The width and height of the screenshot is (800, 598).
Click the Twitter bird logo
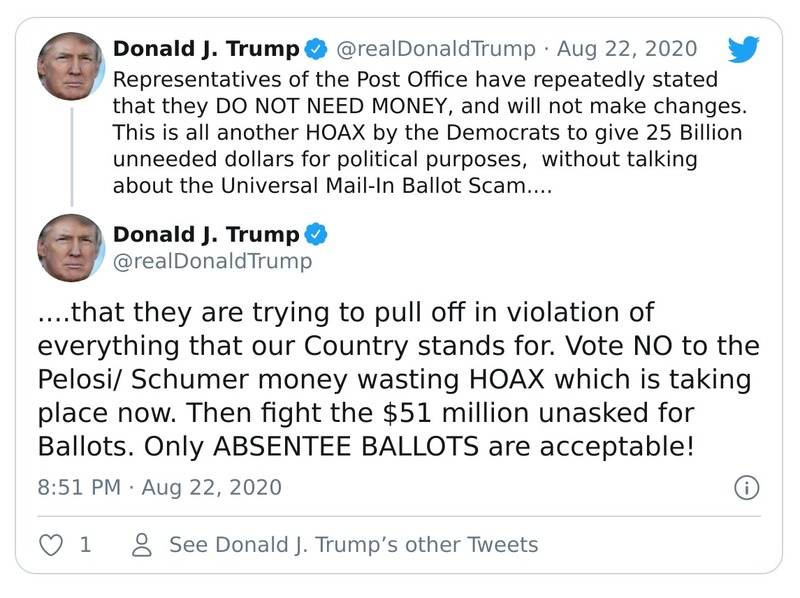pos(744,50)
